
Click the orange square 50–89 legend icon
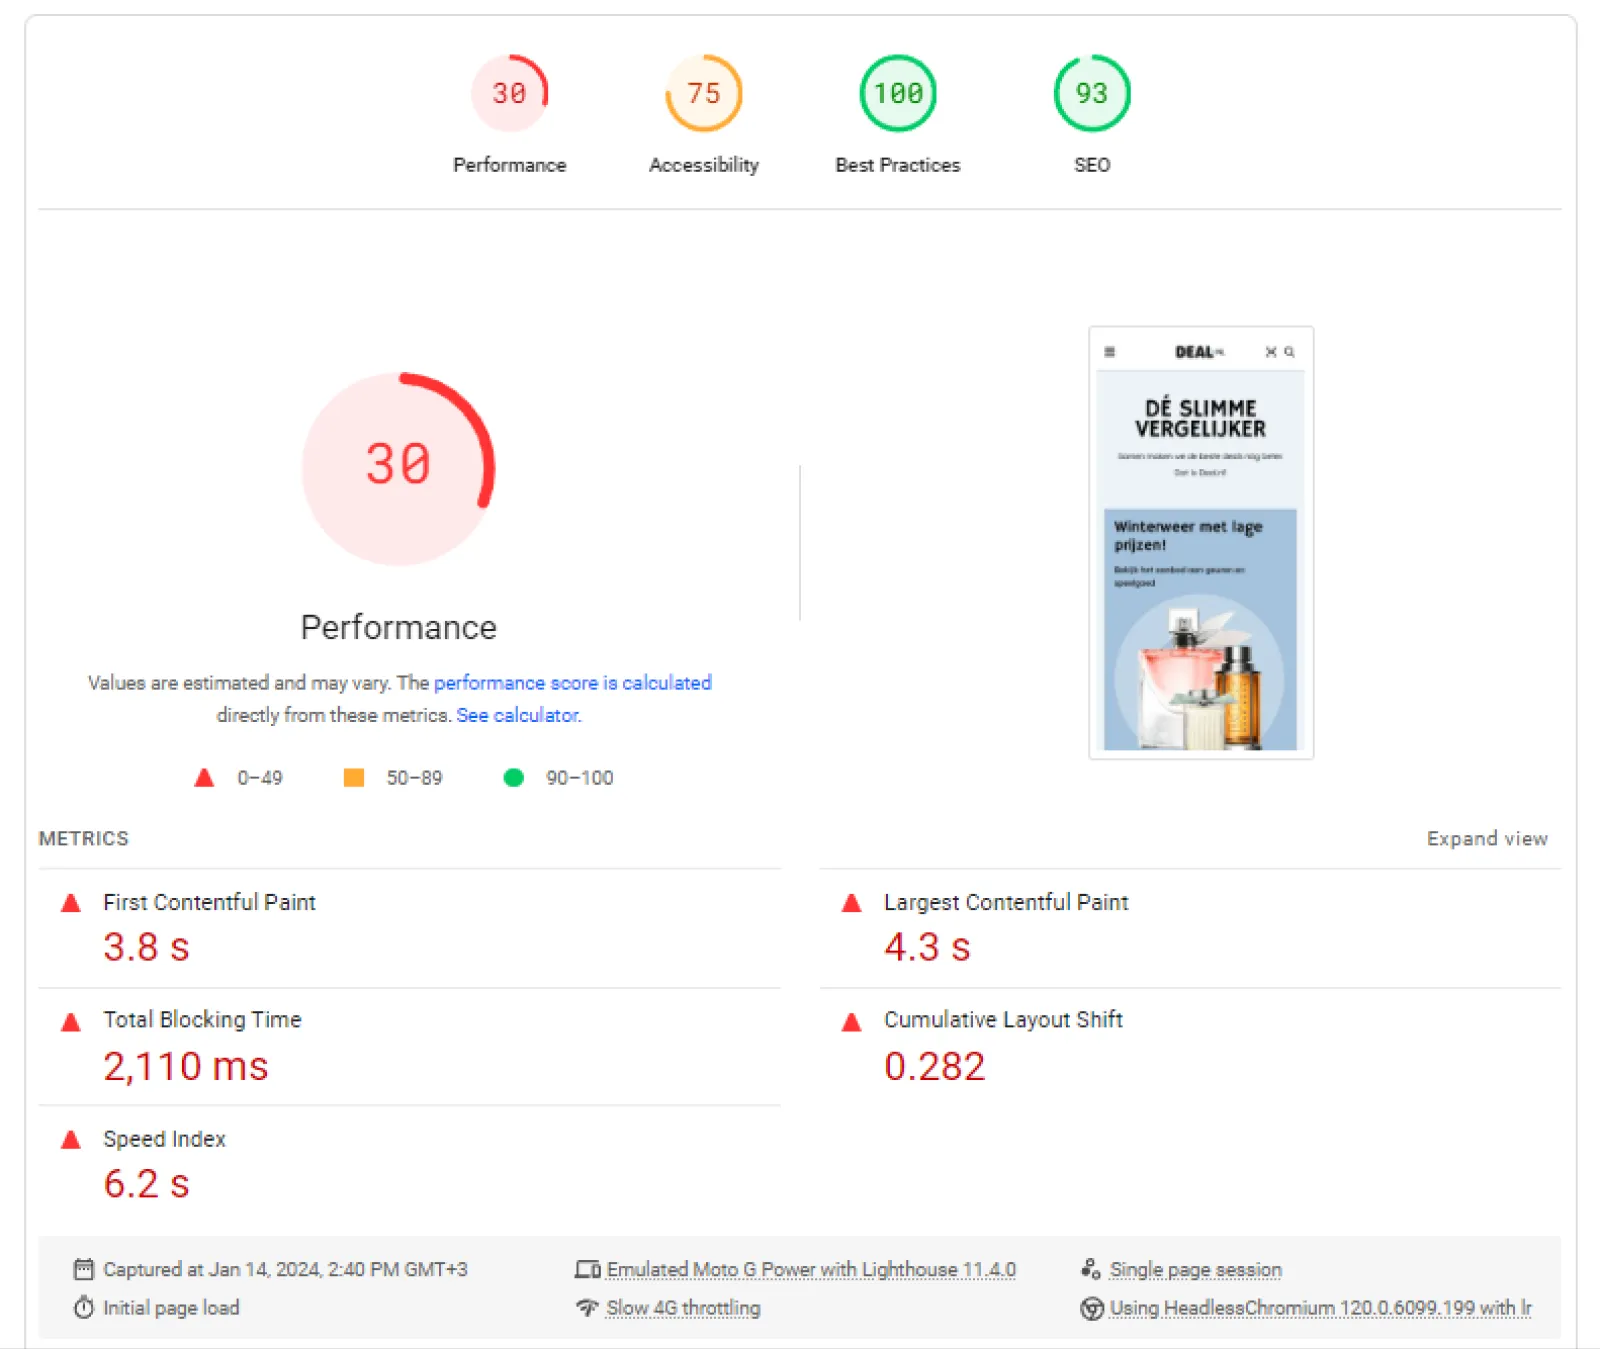pyautogui.click(x=354, y=778)
